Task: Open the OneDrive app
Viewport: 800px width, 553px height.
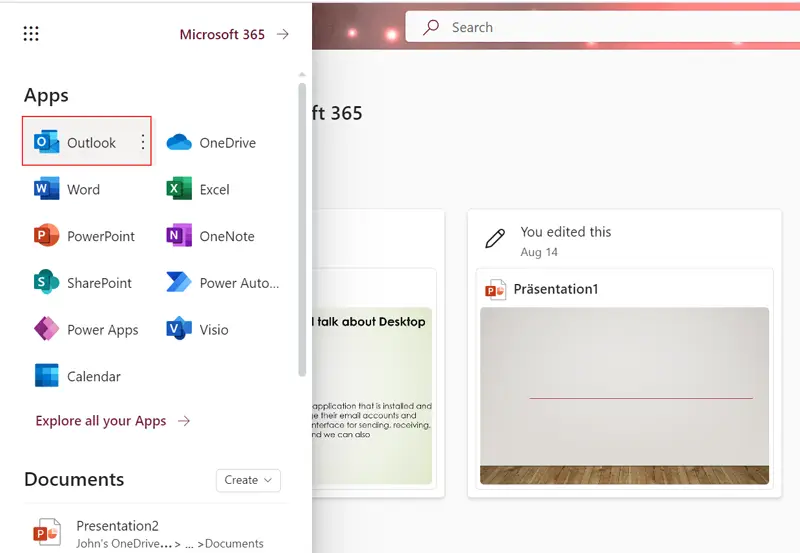Action: (x=212, y=143)
